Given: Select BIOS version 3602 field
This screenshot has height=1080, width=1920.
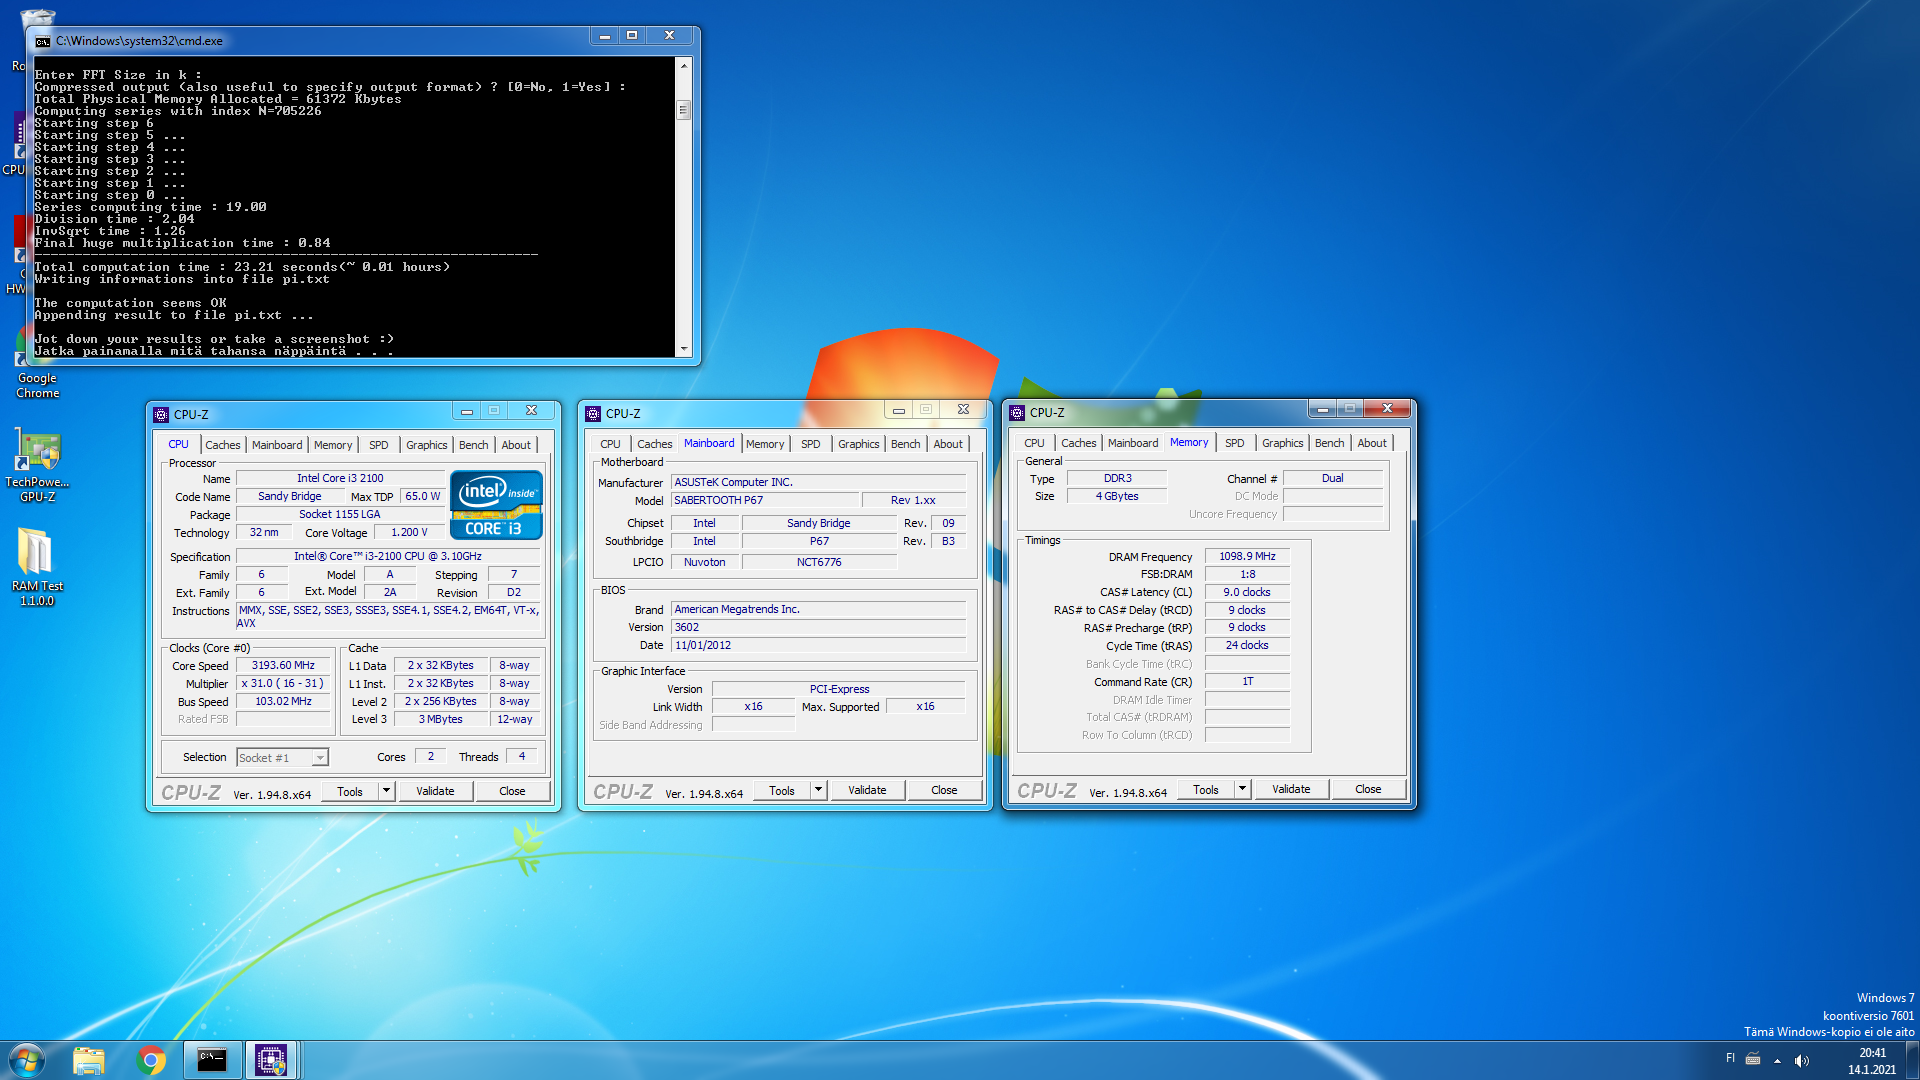Looking at the screenshot, I should 818,628.
